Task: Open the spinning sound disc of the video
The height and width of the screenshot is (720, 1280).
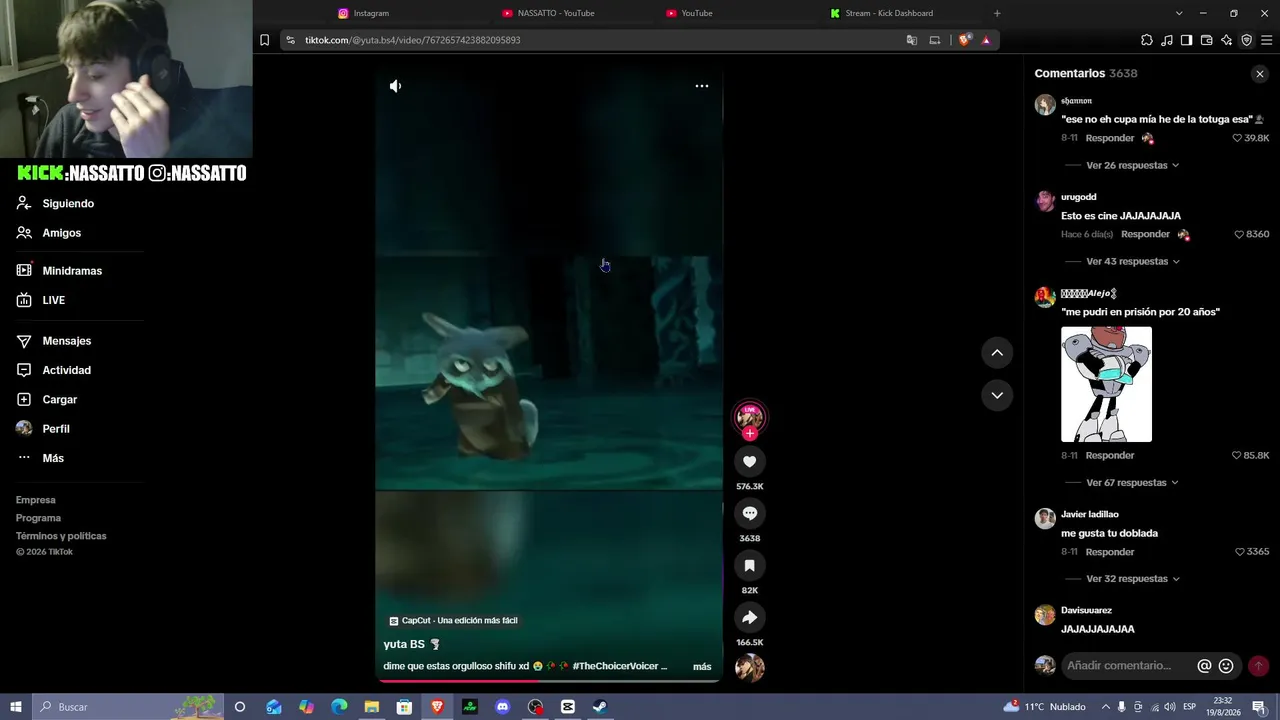Action: (750, 667)
